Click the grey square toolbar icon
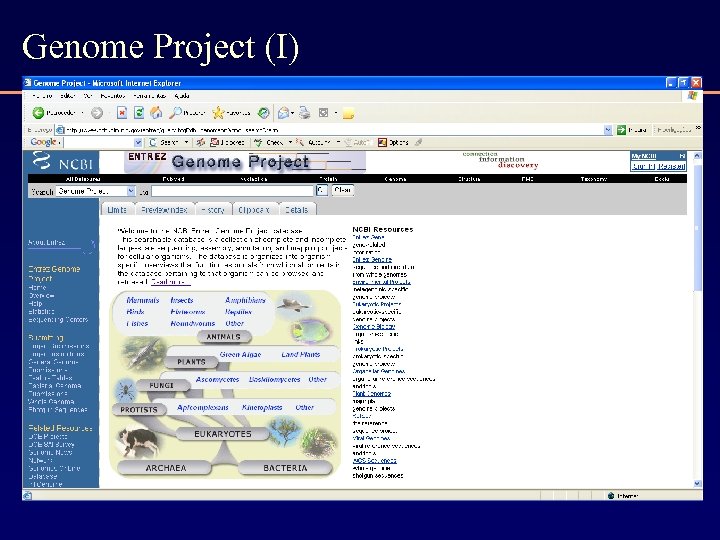This screenshot has height=540, width=720. click(x=324, y=112)
